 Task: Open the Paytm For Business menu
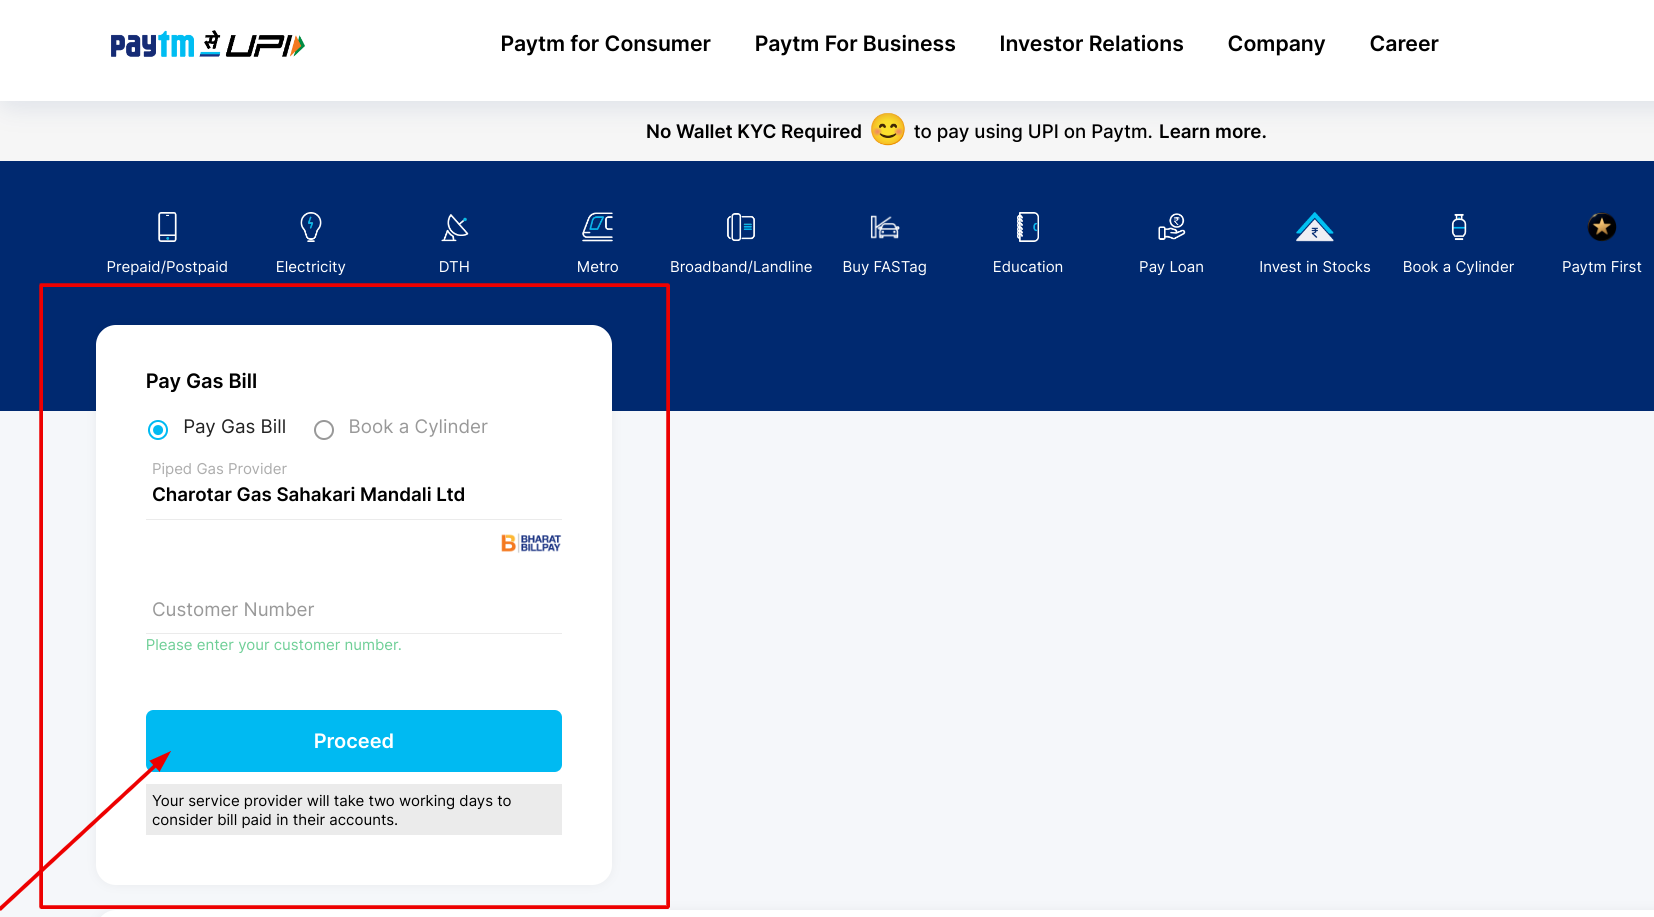[855, 44]
